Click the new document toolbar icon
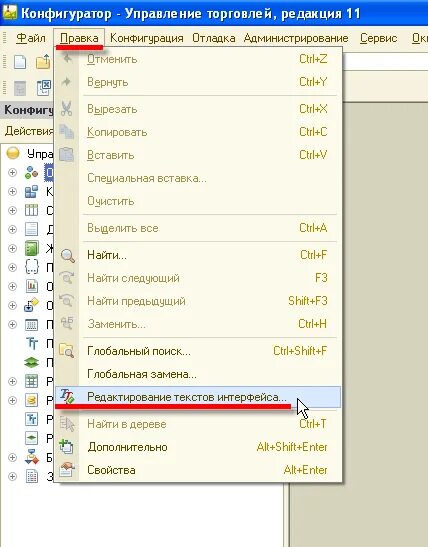The height and width of the screenshot is (547, 428). 20,62
